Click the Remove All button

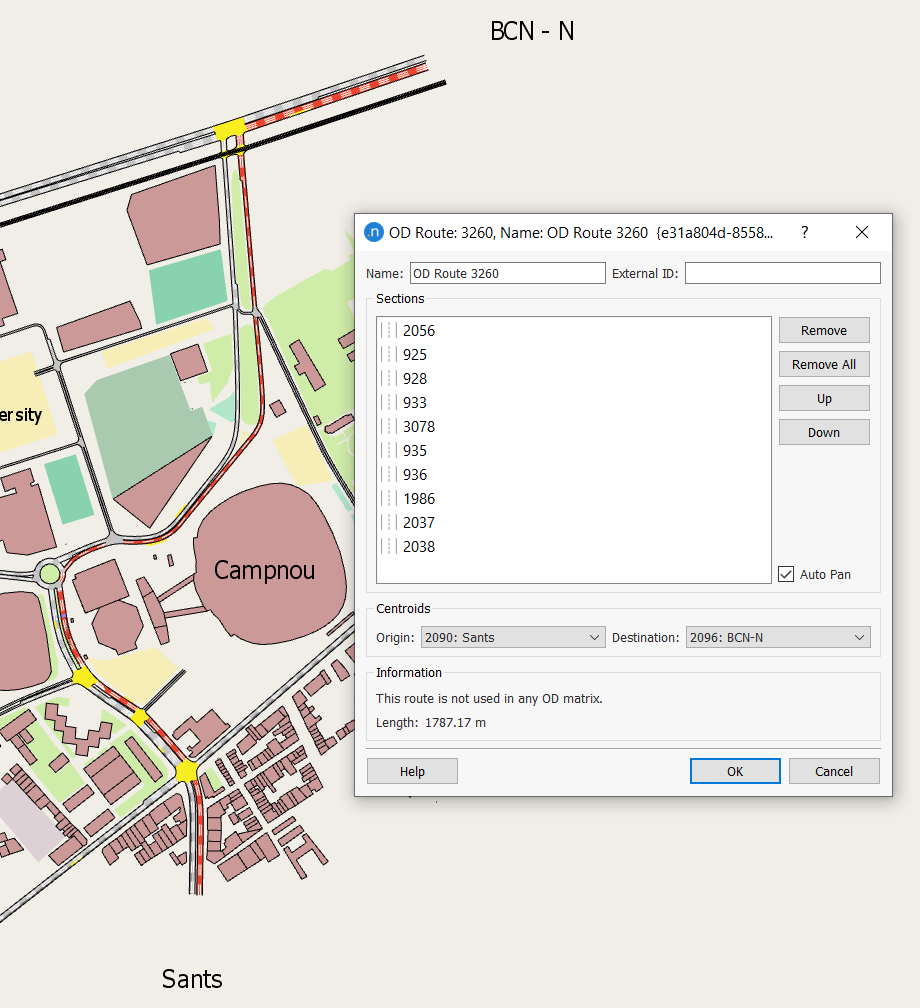click(824, 364)
